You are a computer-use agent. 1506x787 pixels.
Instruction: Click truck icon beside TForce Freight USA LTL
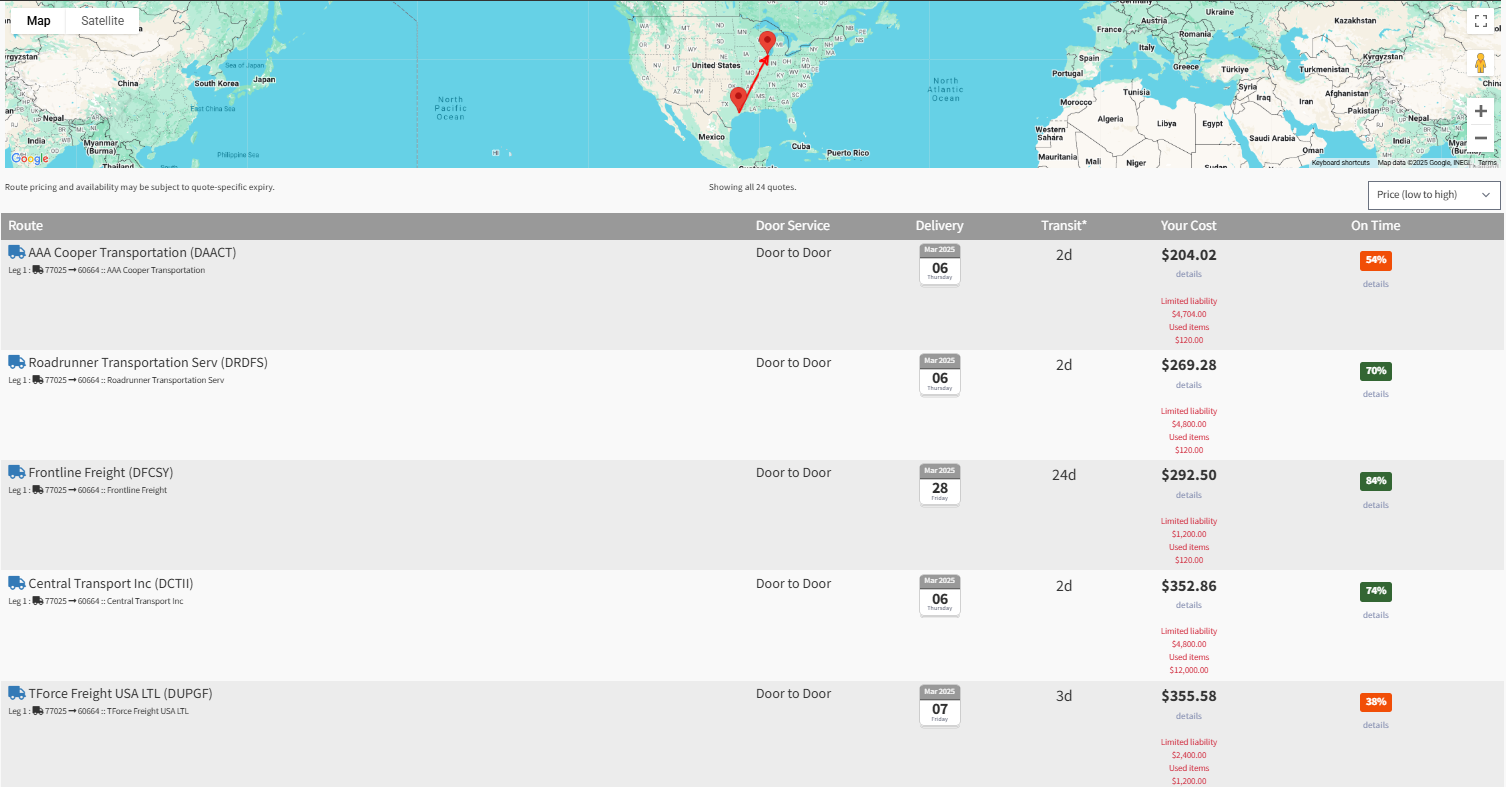coord(17,693)
